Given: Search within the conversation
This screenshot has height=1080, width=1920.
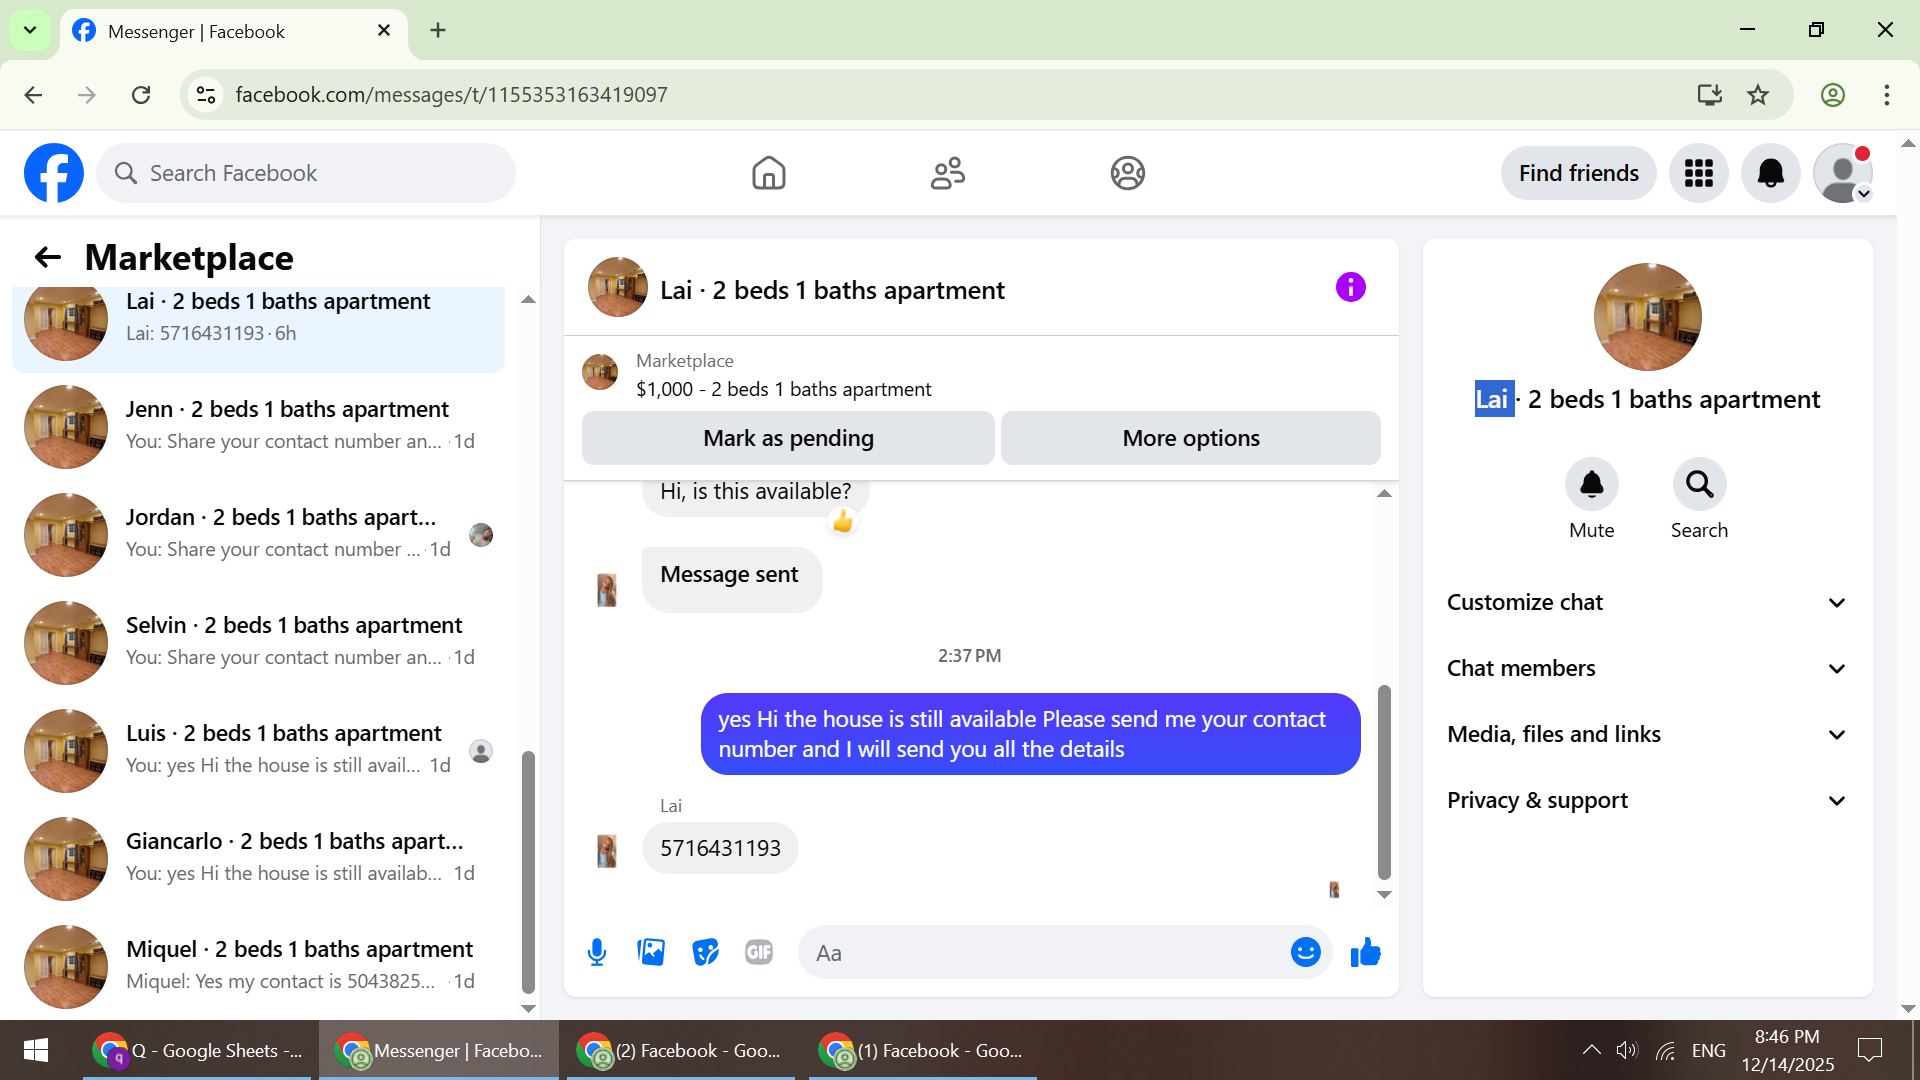Looking at the screenshot, I should pyautogui.click(x=1699, y=485).
